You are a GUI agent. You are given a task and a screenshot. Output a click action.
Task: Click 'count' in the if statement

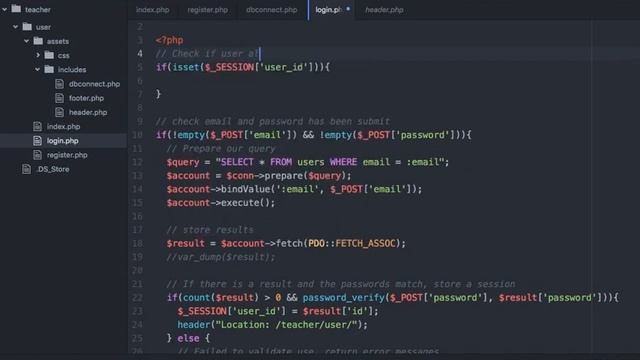(196, 298)
